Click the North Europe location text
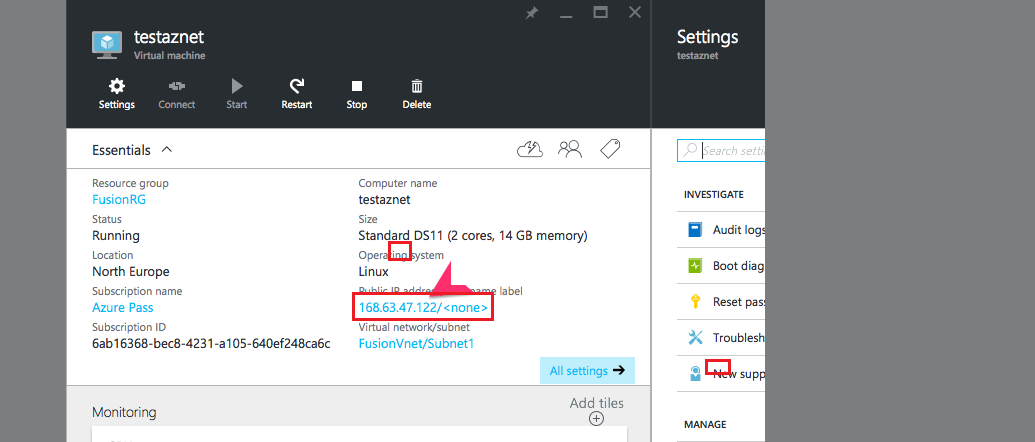 tap(131, 272)
